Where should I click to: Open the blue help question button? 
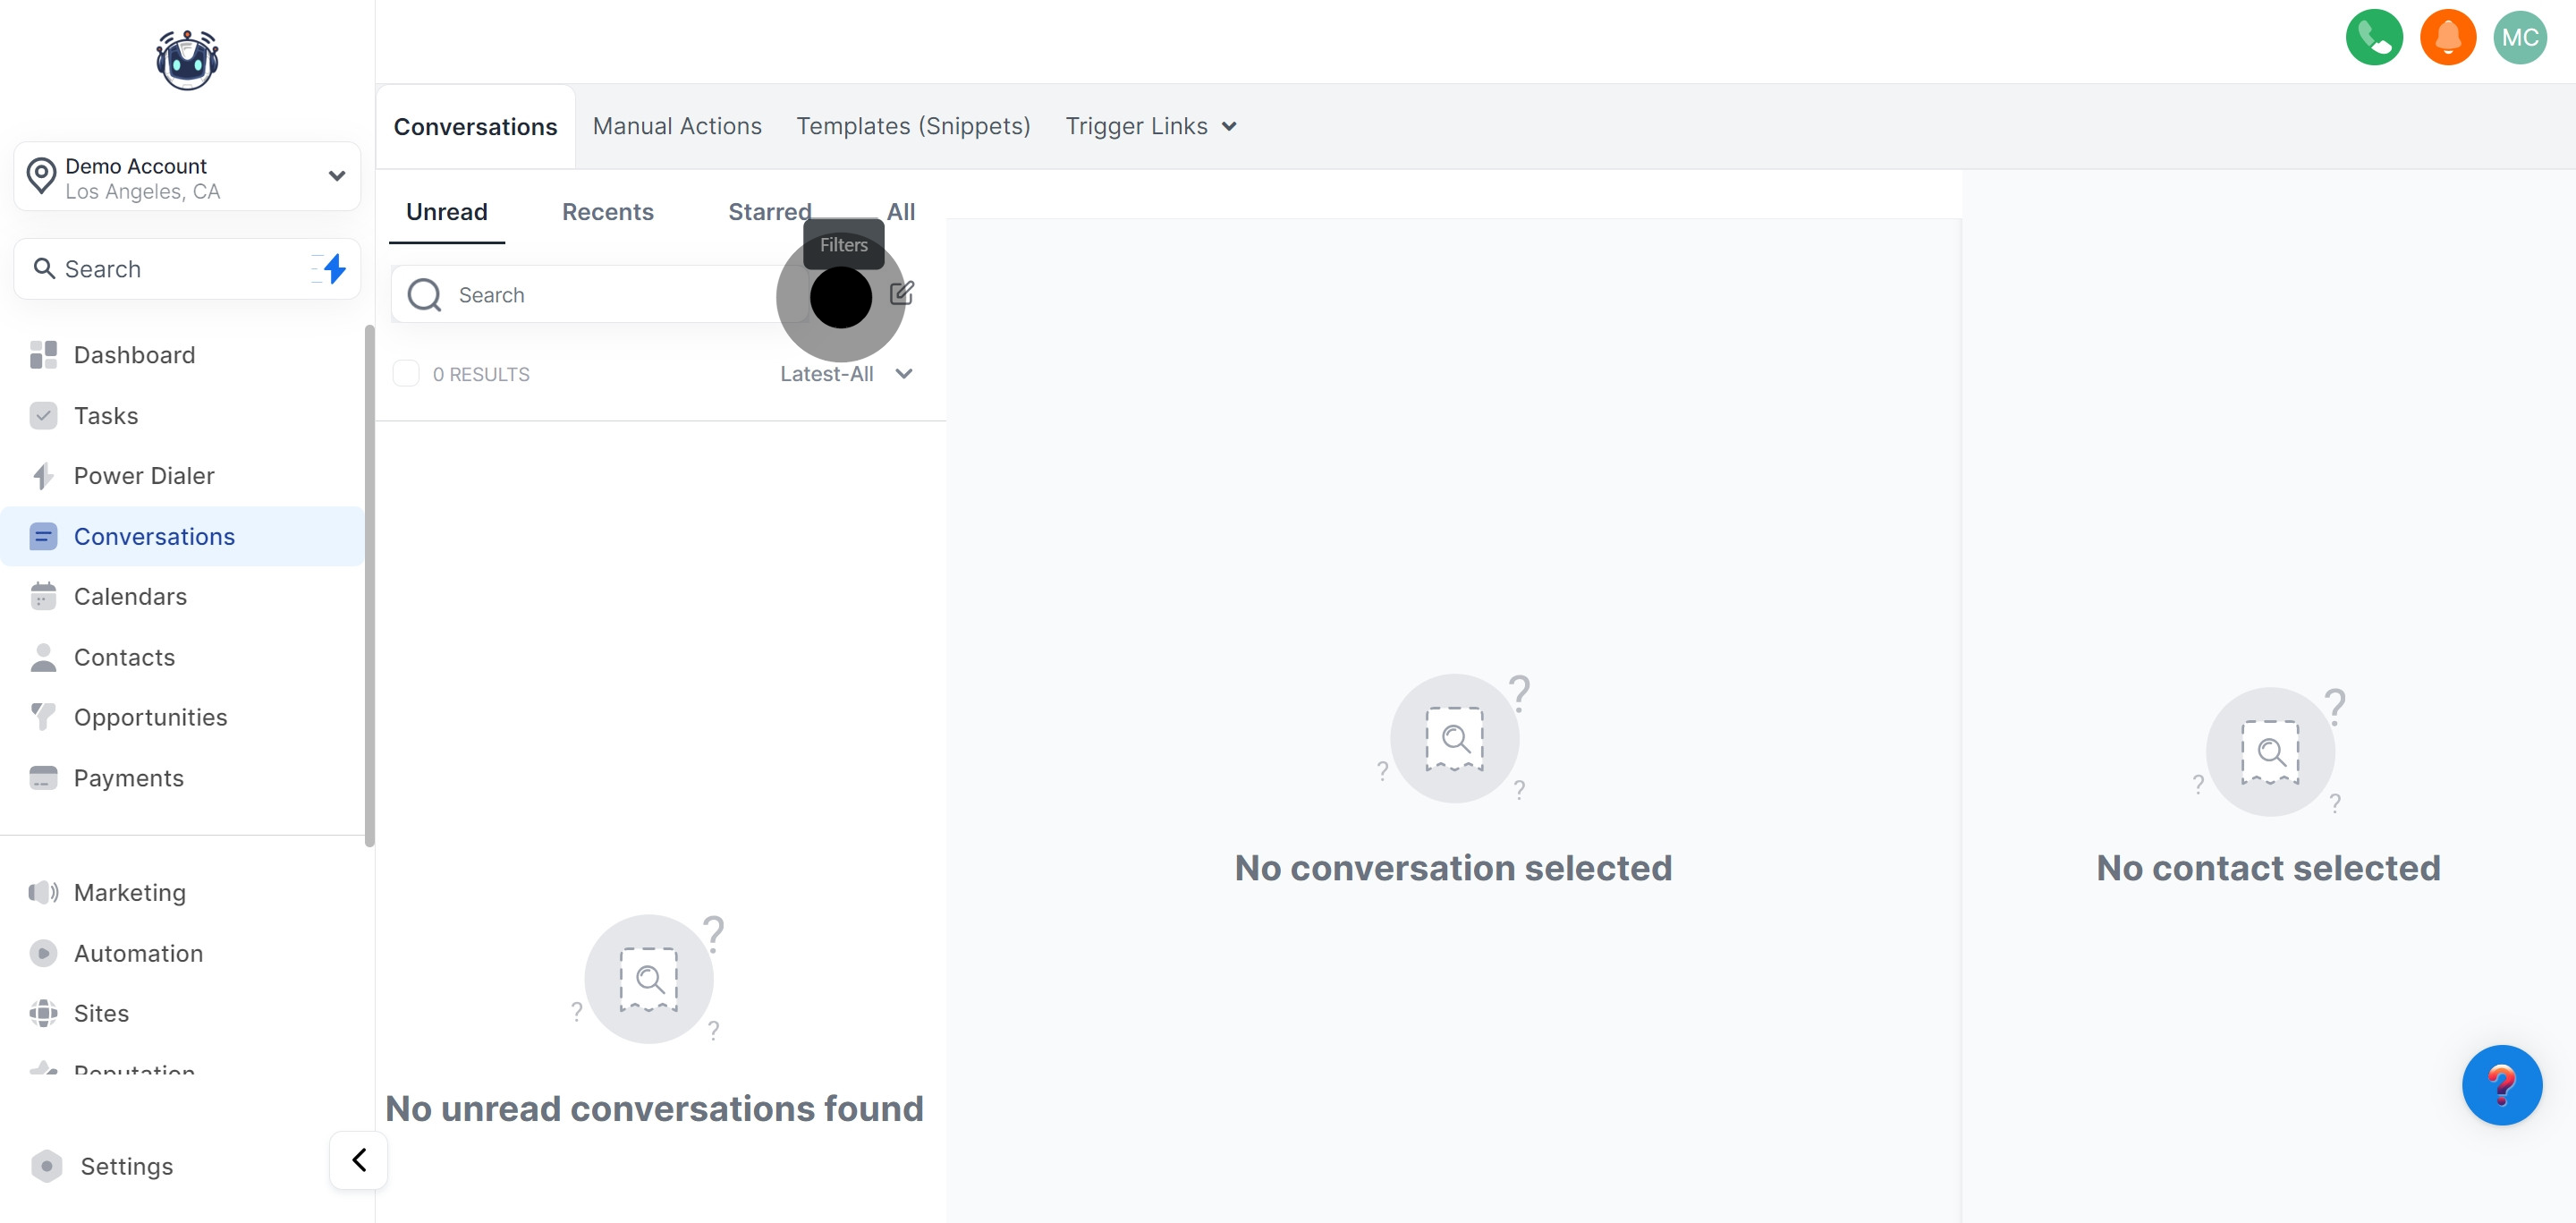pyautogui.click(x=2501, y=1085)
